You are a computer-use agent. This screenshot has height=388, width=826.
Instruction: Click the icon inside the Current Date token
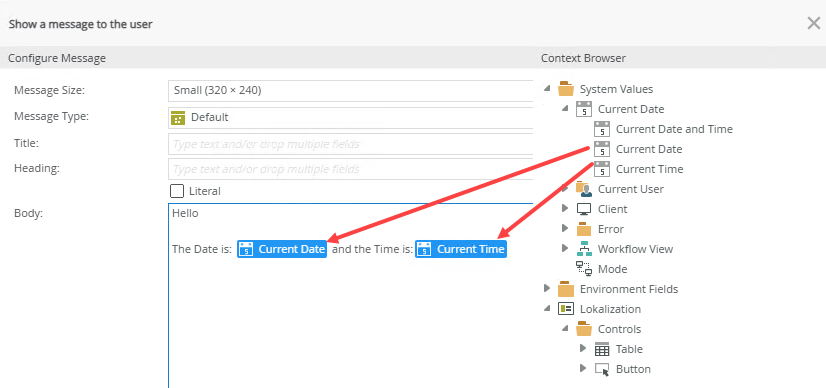(x=247, y=249)
